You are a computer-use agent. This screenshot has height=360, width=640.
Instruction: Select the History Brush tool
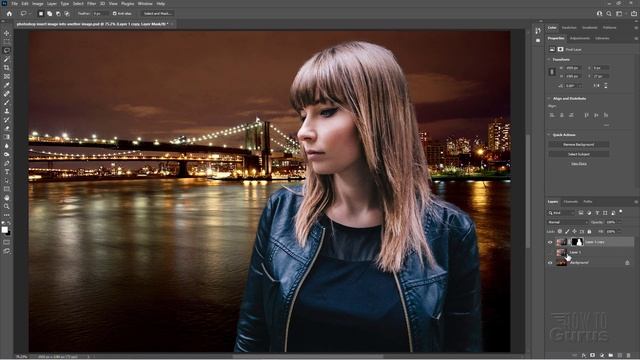coord(7,120)
